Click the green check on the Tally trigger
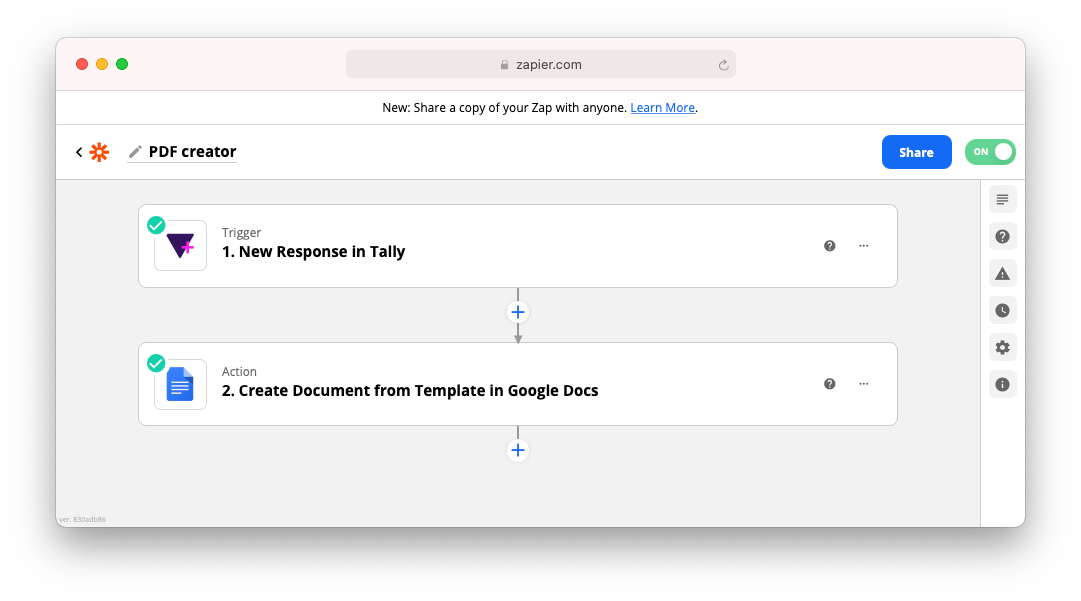1081x601 pixels. coord(156,225)
